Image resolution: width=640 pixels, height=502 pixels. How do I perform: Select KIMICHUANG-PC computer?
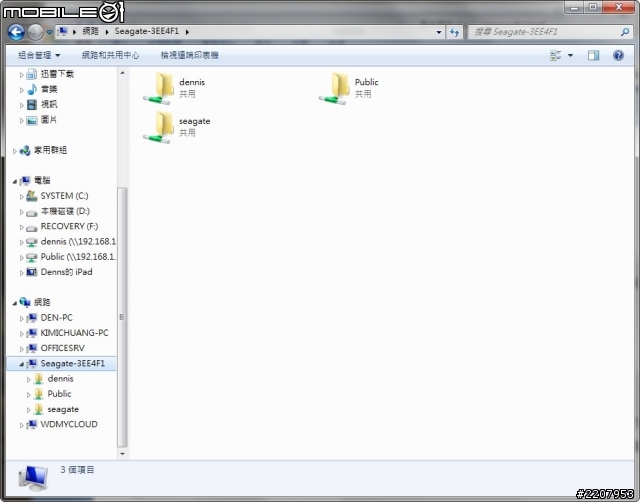pyautogui.click(x=75, y=333)
